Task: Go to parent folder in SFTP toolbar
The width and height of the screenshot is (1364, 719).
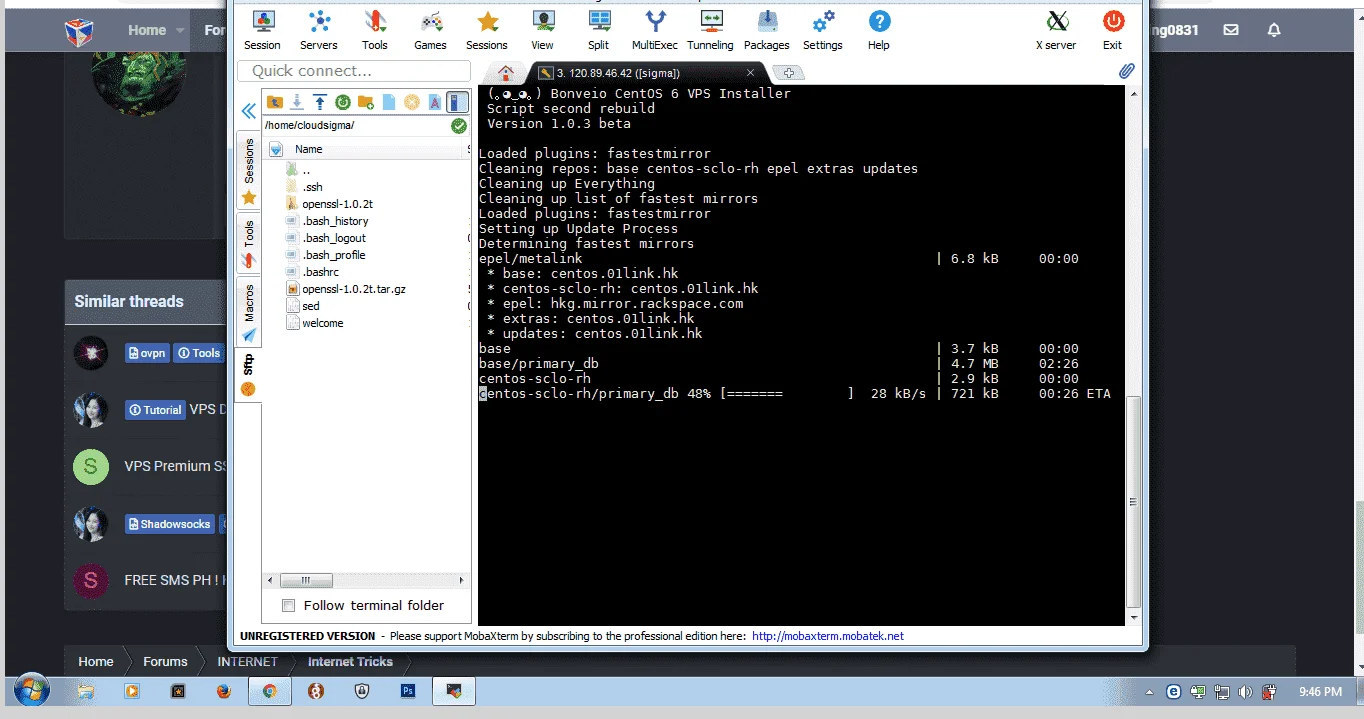Action: click(x=274, y=102)
